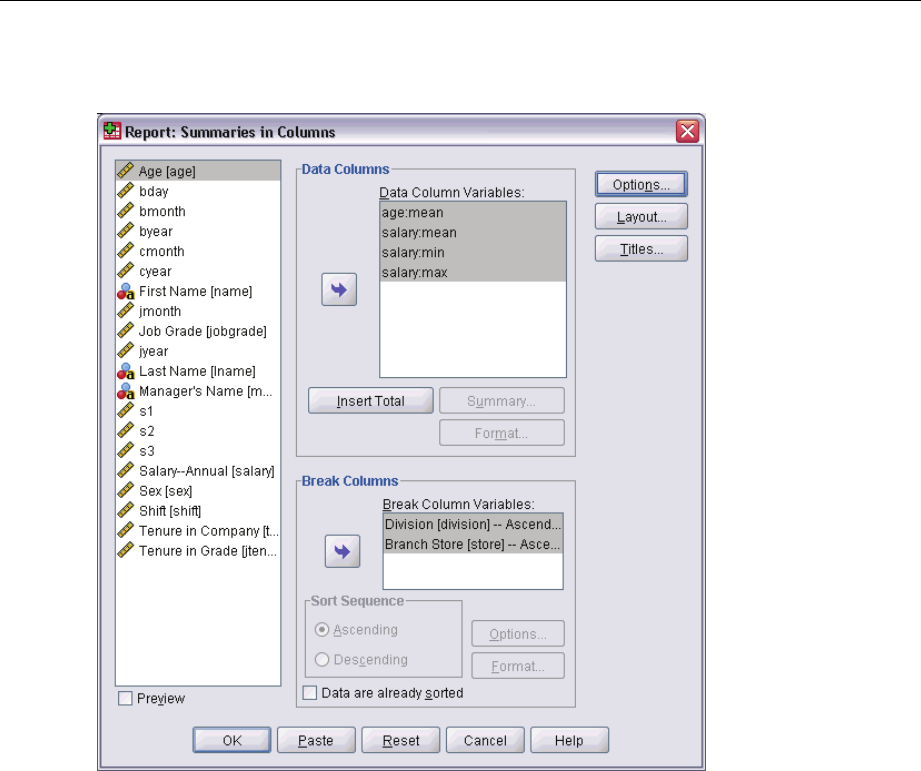921x771 pixels.
Task: Move variable into Data Columns with arrow
Action: tap(339, 289)
